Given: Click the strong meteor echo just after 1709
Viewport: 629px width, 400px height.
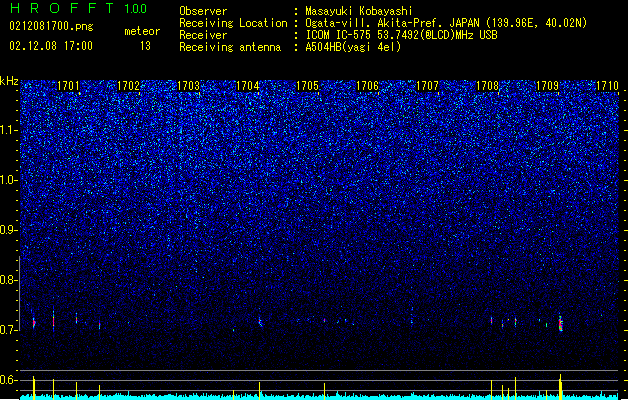Looking at the screenshot, I should click(x=561, y=323).
